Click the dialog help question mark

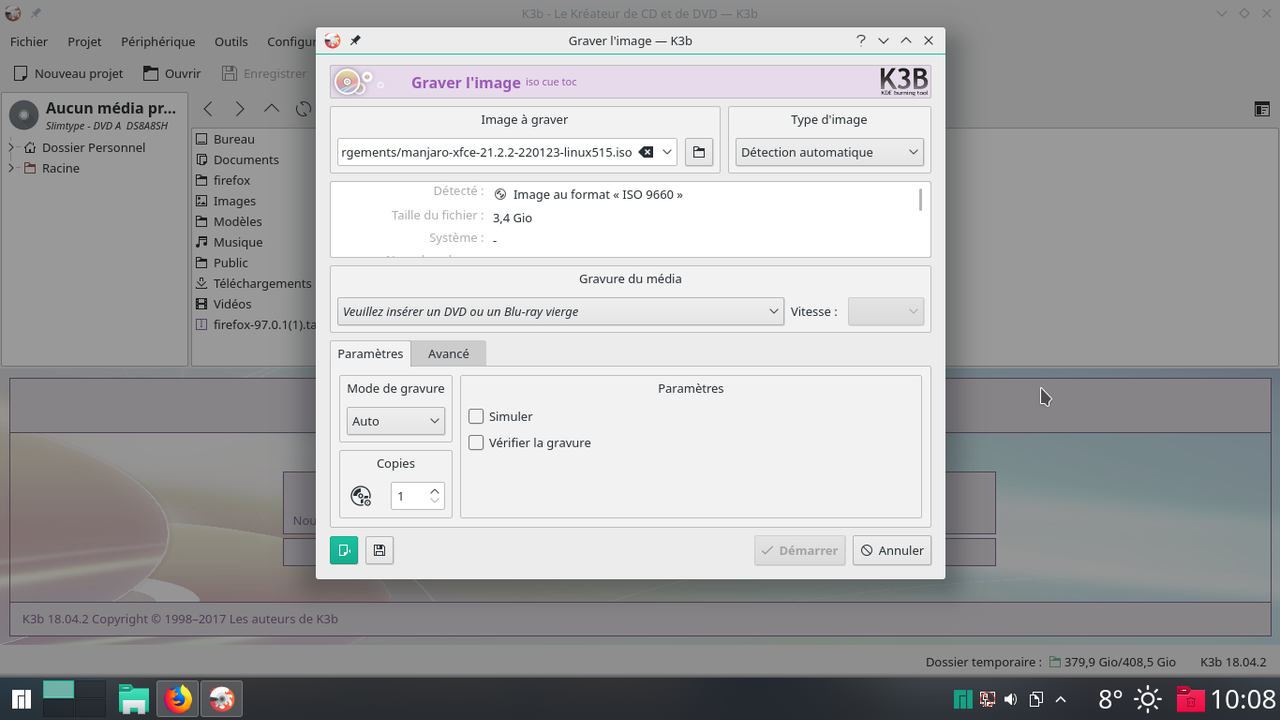click(861, 41)
